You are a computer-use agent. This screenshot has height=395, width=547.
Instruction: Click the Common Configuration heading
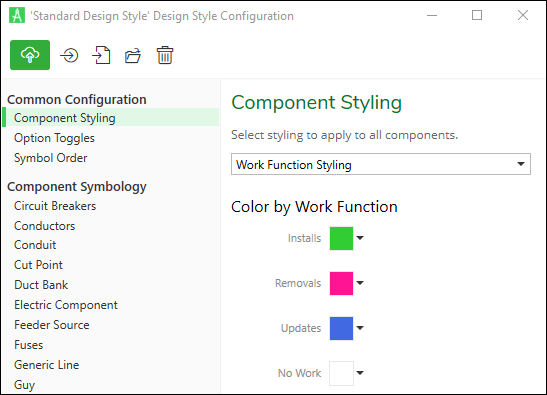point(77,99)
